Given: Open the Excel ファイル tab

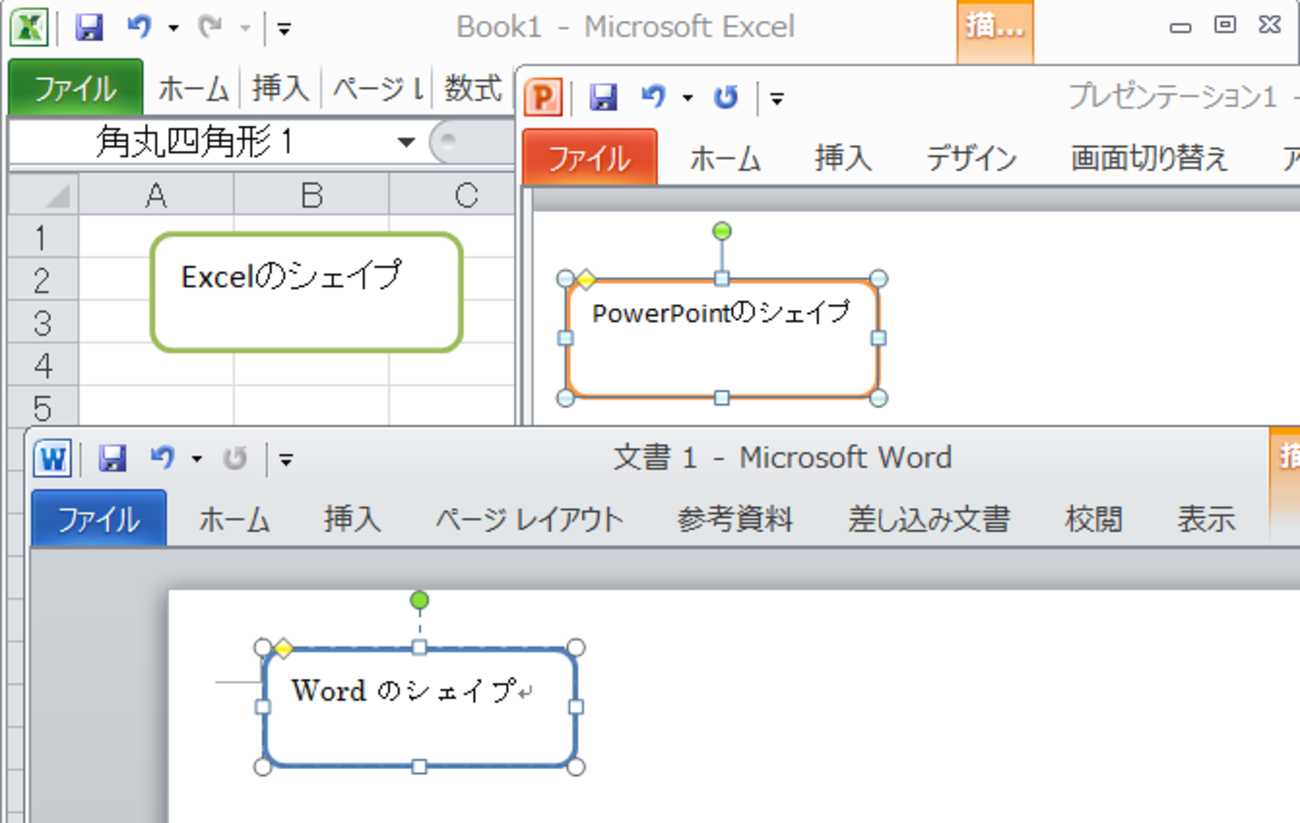Looking at the screenshot, I should [x=75, y=89].
